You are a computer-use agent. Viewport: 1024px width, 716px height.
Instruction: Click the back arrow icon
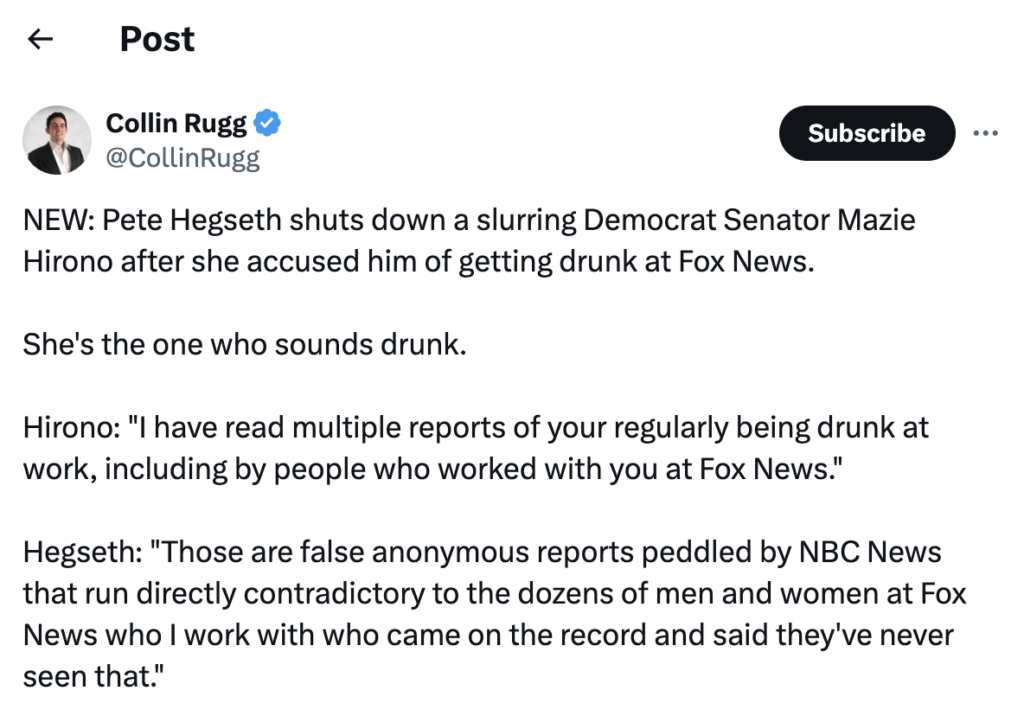[40, 40]
